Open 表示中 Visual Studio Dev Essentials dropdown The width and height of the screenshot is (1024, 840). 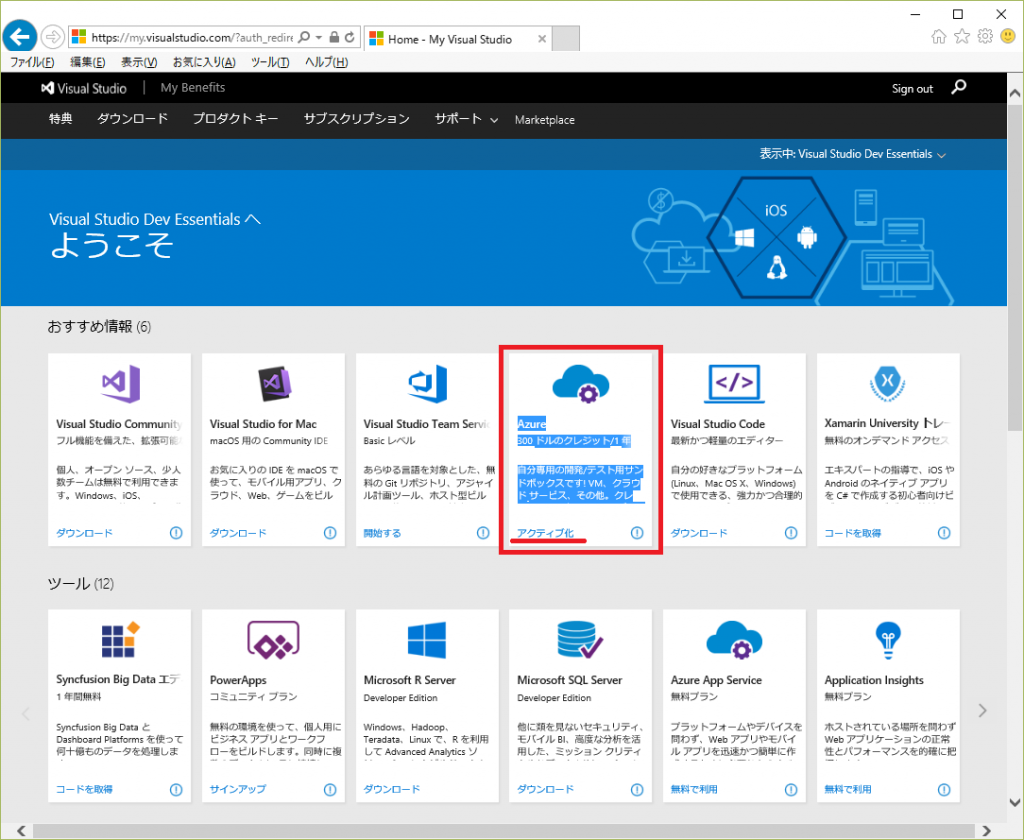point(852,154)
